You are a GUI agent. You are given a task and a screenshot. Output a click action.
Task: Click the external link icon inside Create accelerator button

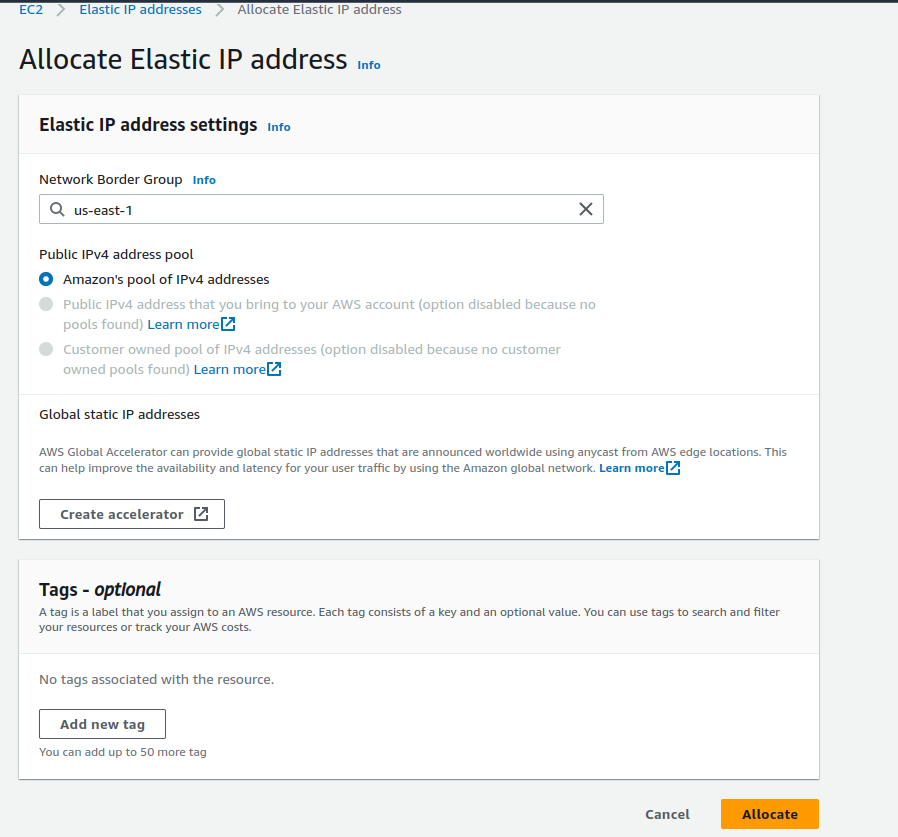[203, 513]
